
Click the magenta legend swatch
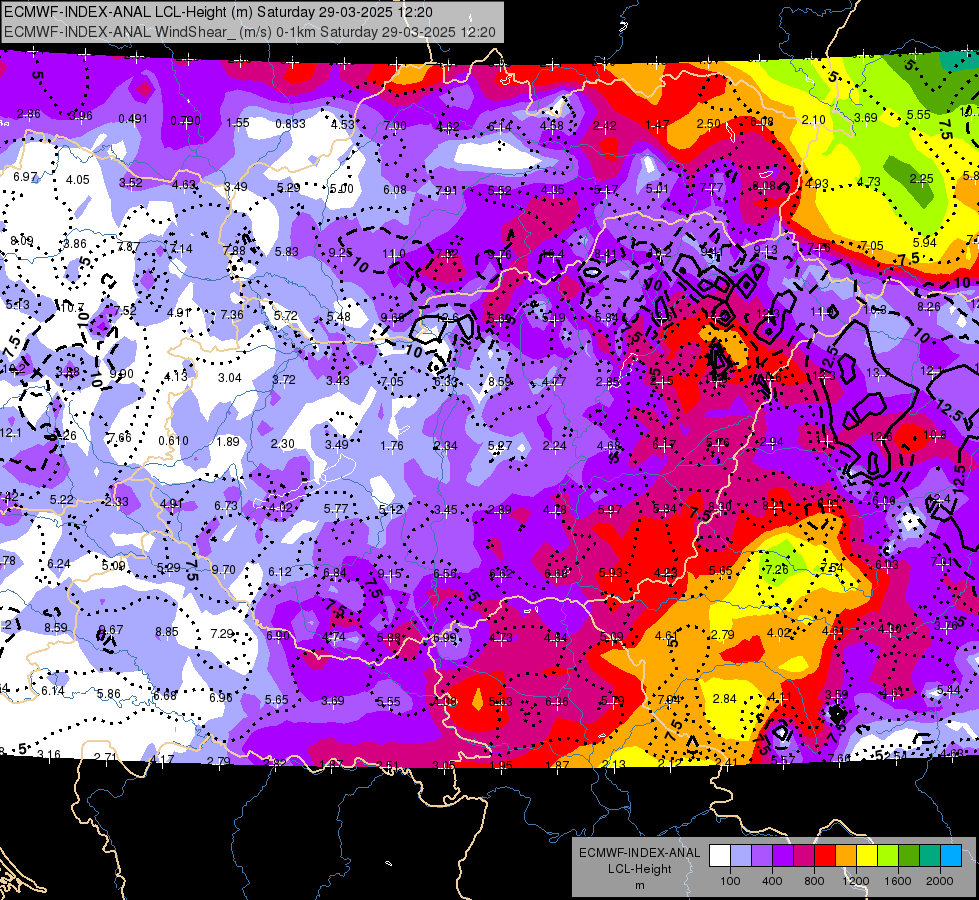click(804, 856)
